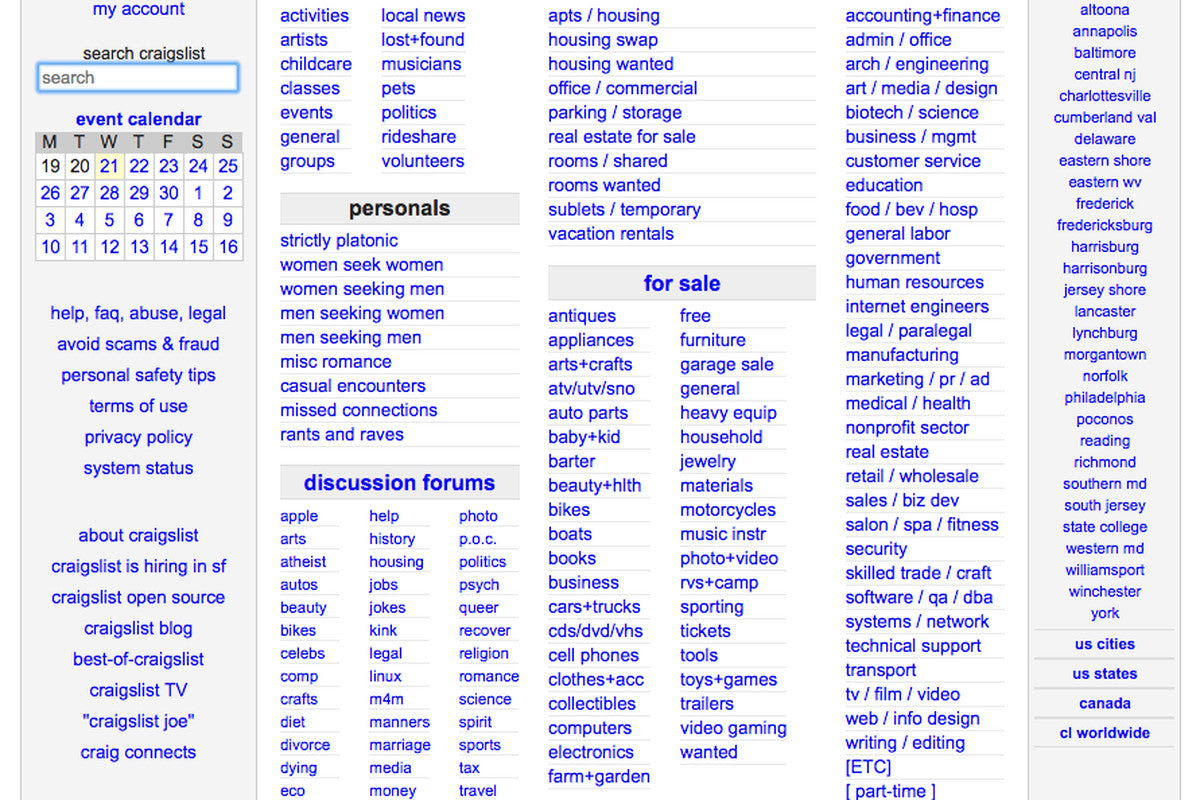Open the science discussion forum
Image resolution: width=1200 pixels, height=800 pixels.
tap(485, 699)
